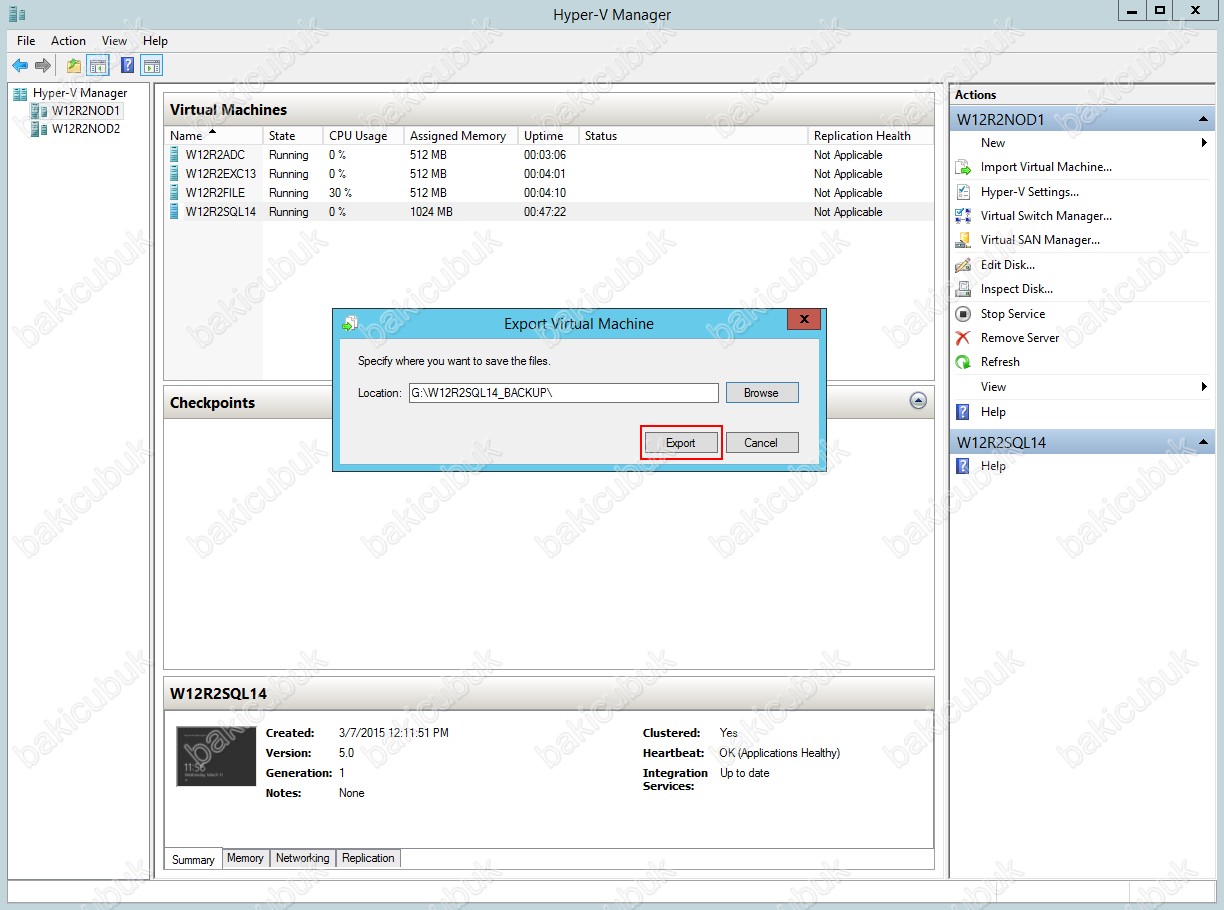Collapse the Checkpoints section chevron
Image resolution: width=1224 pixels, height=910 pixels.
click(x=918, y=401)
